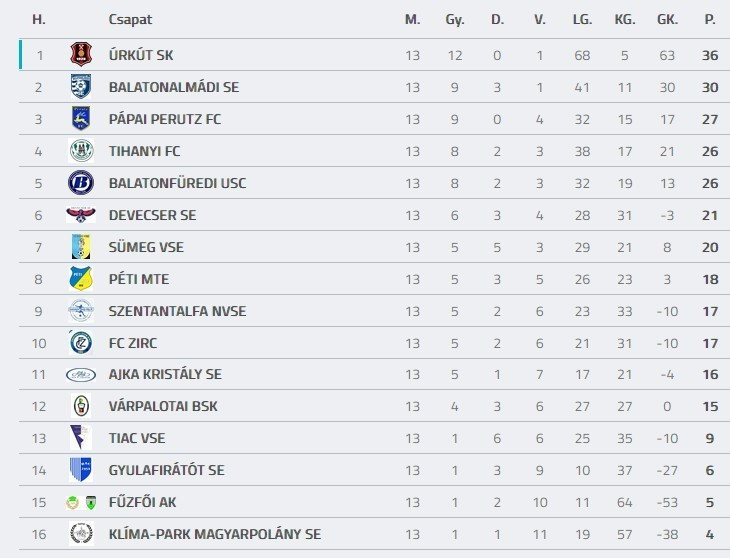Click the FC Zirc club logo

pos(81,343)
